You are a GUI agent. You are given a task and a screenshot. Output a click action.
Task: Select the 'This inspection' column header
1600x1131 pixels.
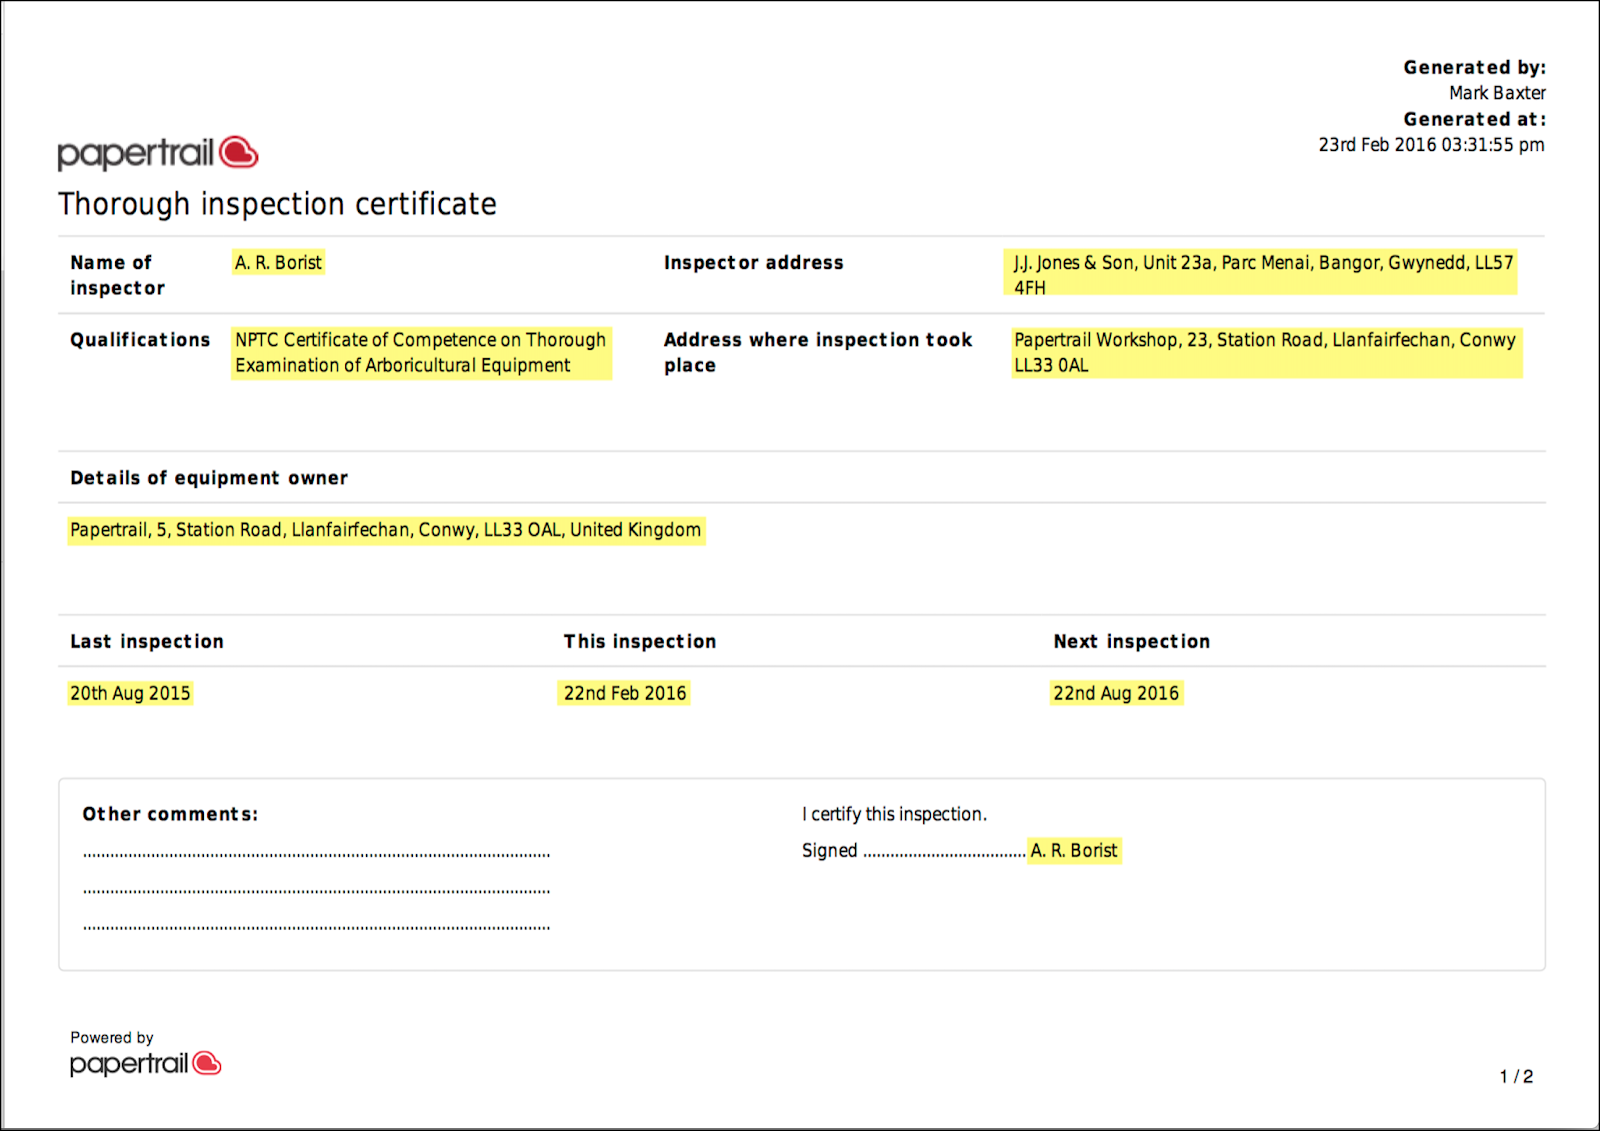point(640,641)
